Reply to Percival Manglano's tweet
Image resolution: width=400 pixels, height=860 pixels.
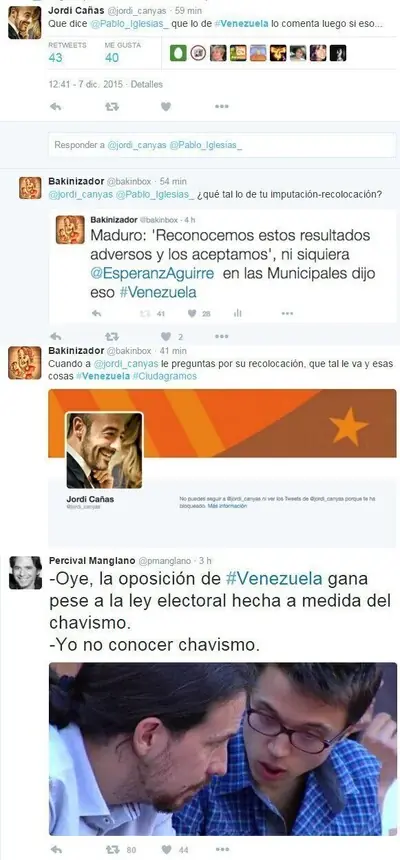[55, 850]
